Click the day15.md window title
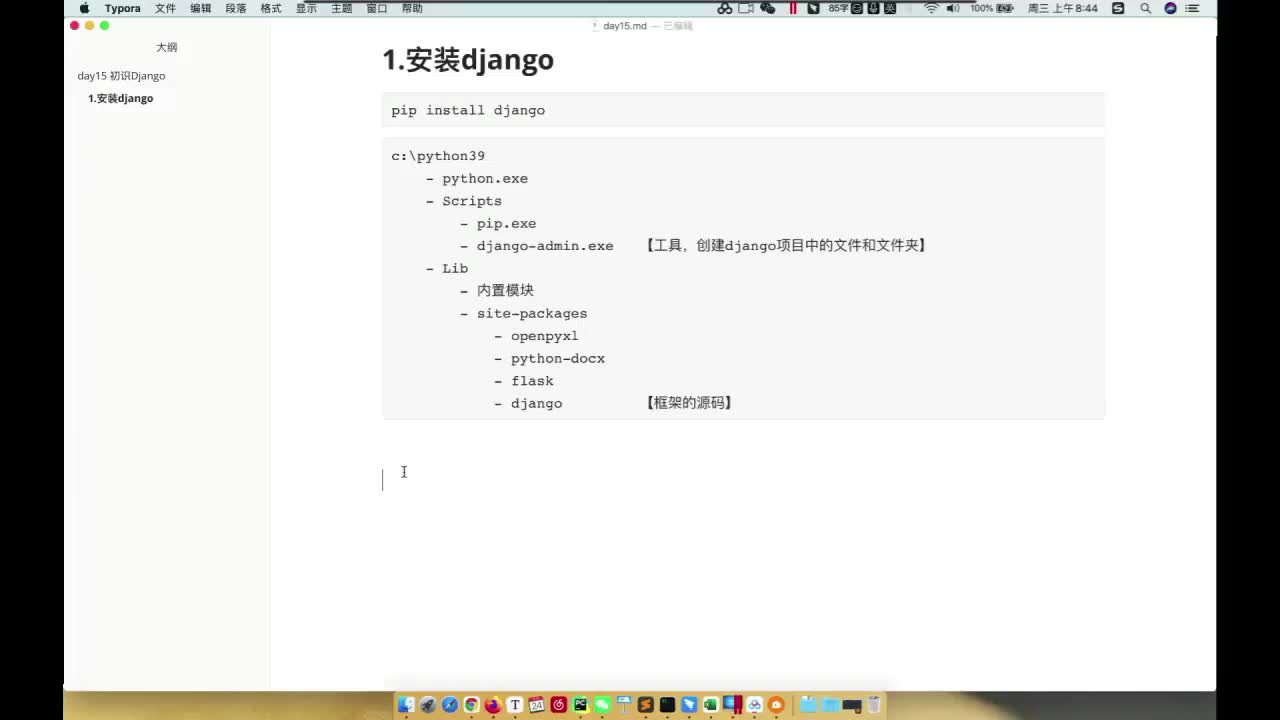Screen dimensions: 1280x720 coord(625,26)
